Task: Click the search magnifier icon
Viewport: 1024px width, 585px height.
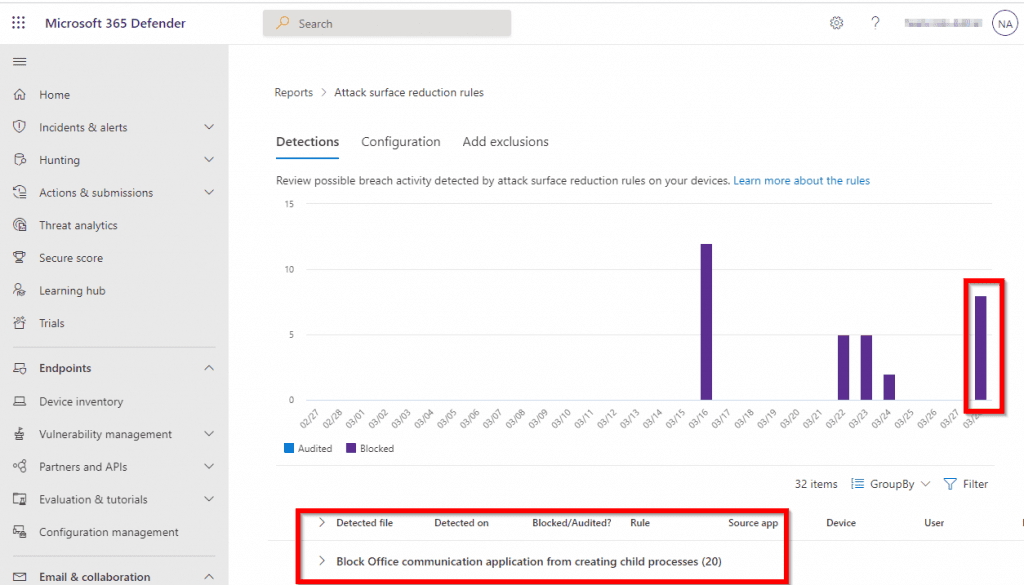Action: (x=283, y=23)
